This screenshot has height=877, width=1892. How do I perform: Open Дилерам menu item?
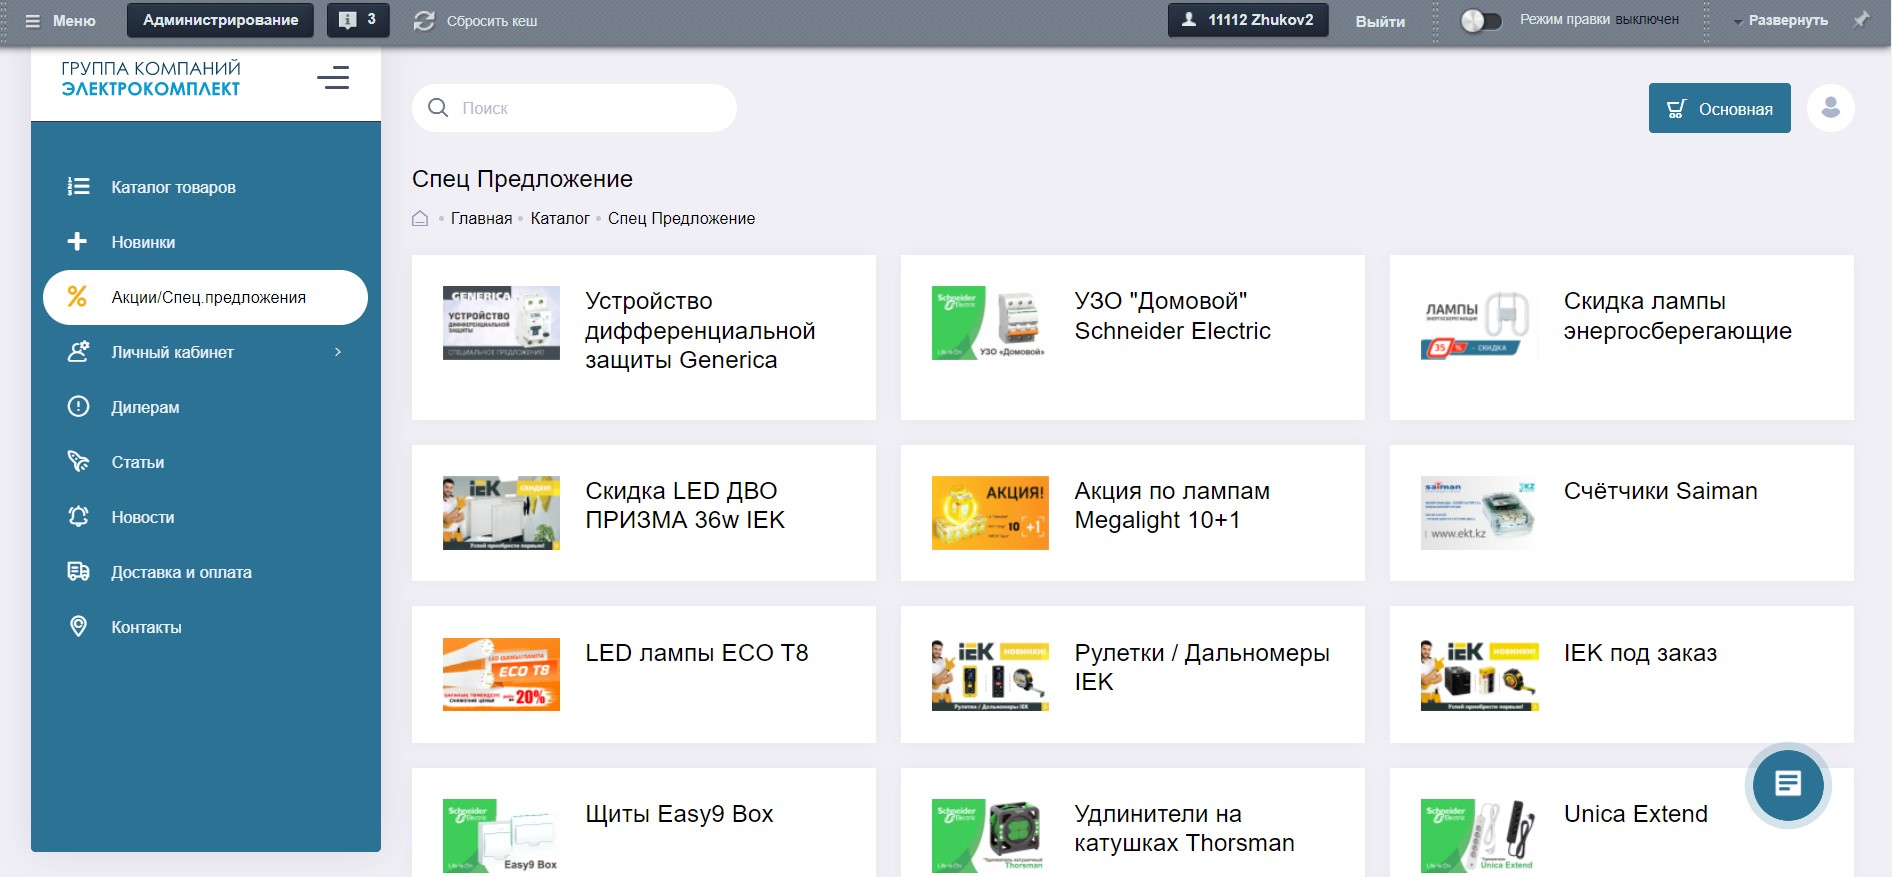(x=205, y=407)
